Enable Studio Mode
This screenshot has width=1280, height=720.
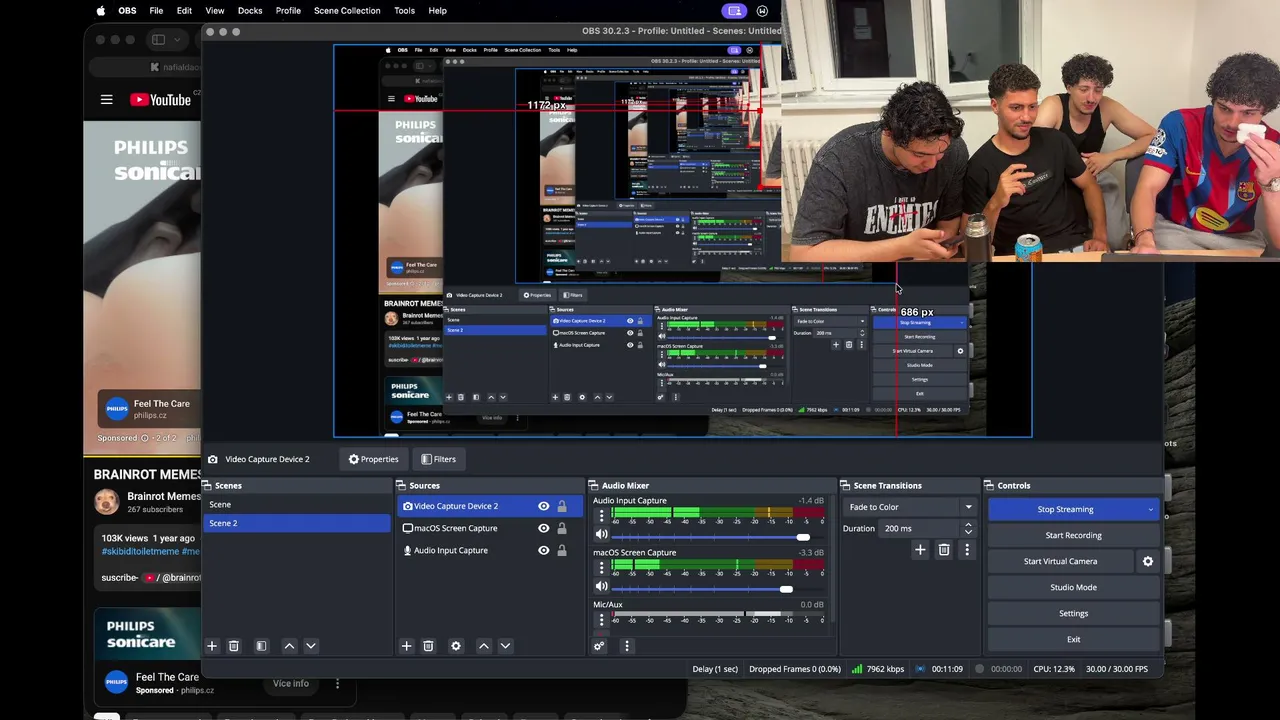point(1073,587)
